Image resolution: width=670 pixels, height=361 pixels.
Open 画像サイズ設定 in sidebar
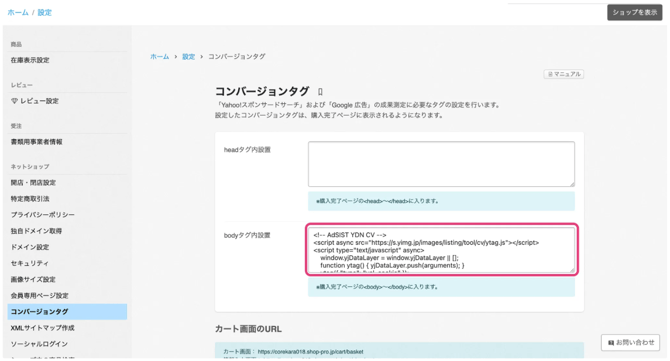33,279
